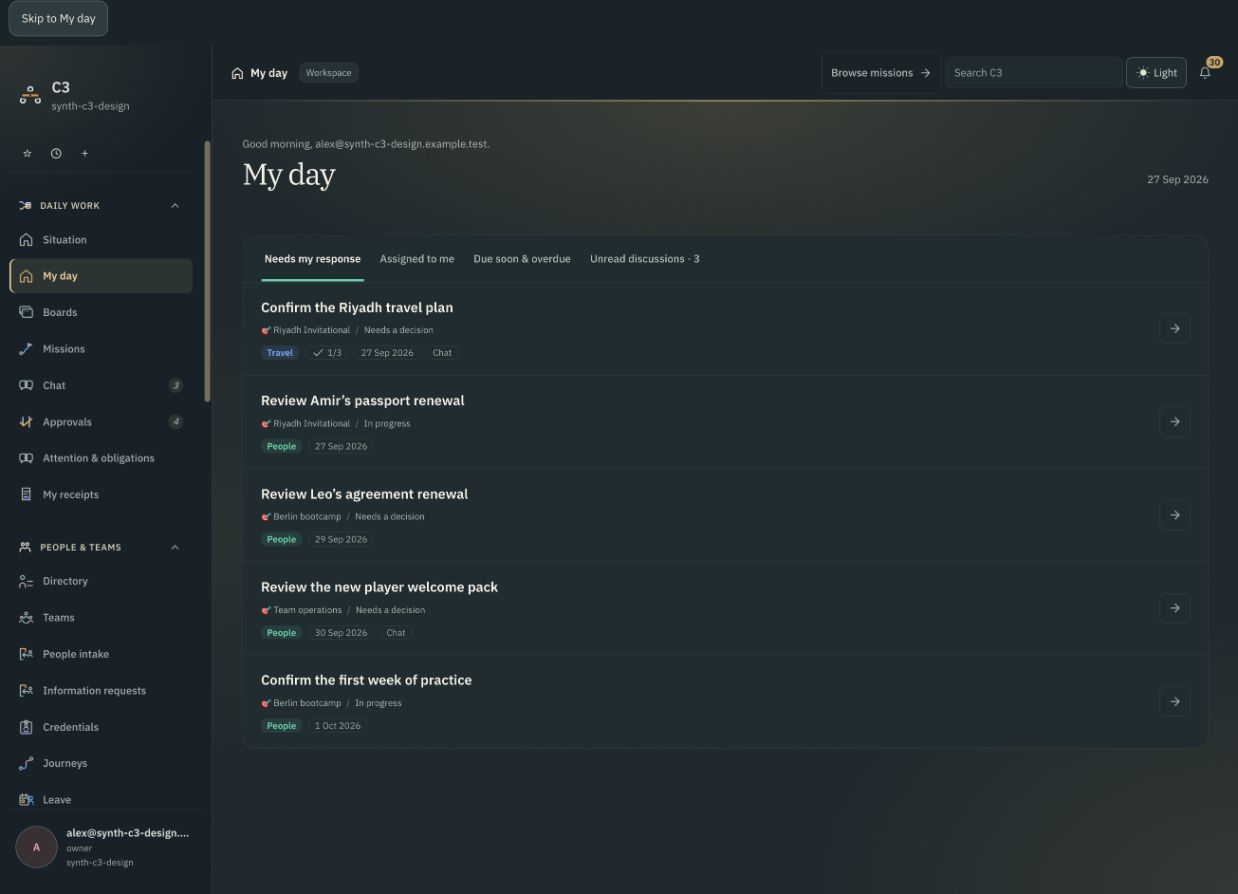
Task: Open Chat in the sidebar
Action: click(x=101, y=385)
